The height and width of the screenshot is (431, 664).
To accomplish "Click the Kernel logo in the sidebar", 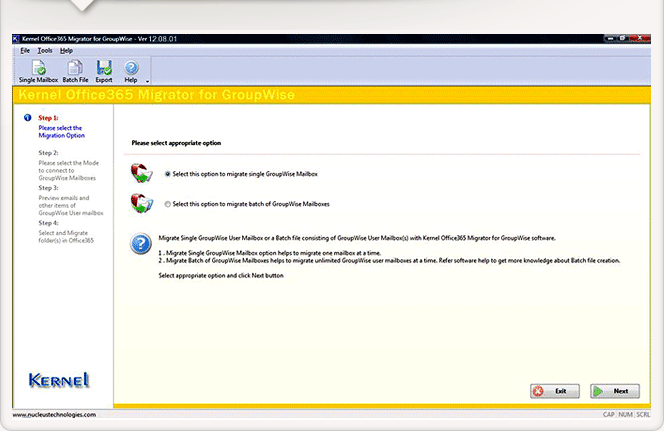I will pyautogui.click(x=59, y=380).
